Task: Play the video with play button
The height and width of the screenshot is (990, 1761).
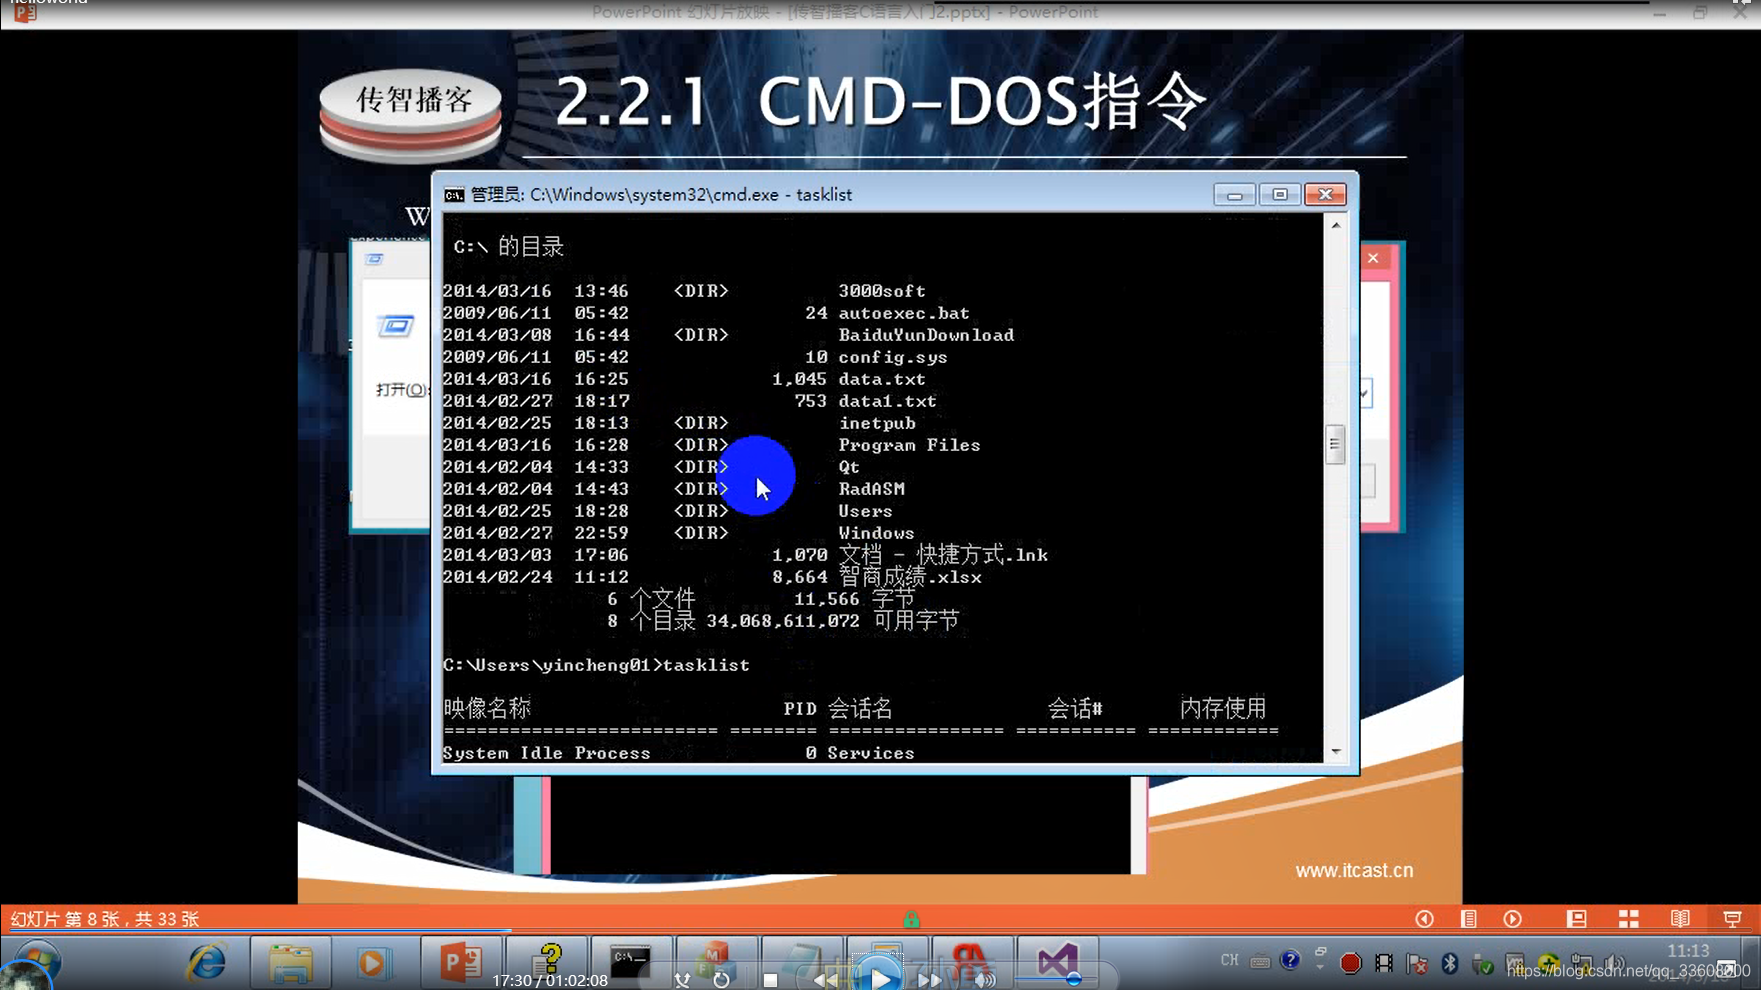Action: pos(879,977)
